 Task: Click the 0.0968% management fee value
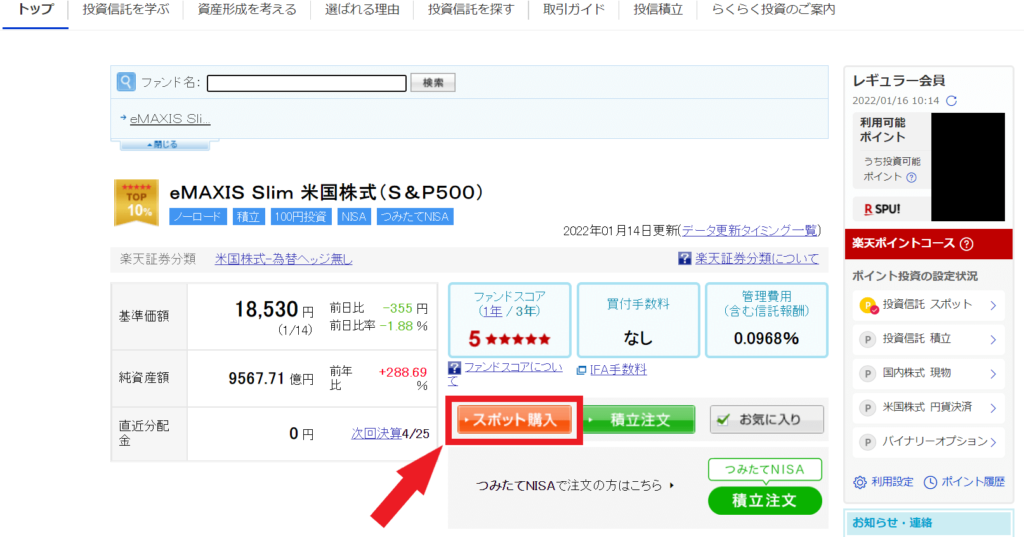click(x=766, y=338)
